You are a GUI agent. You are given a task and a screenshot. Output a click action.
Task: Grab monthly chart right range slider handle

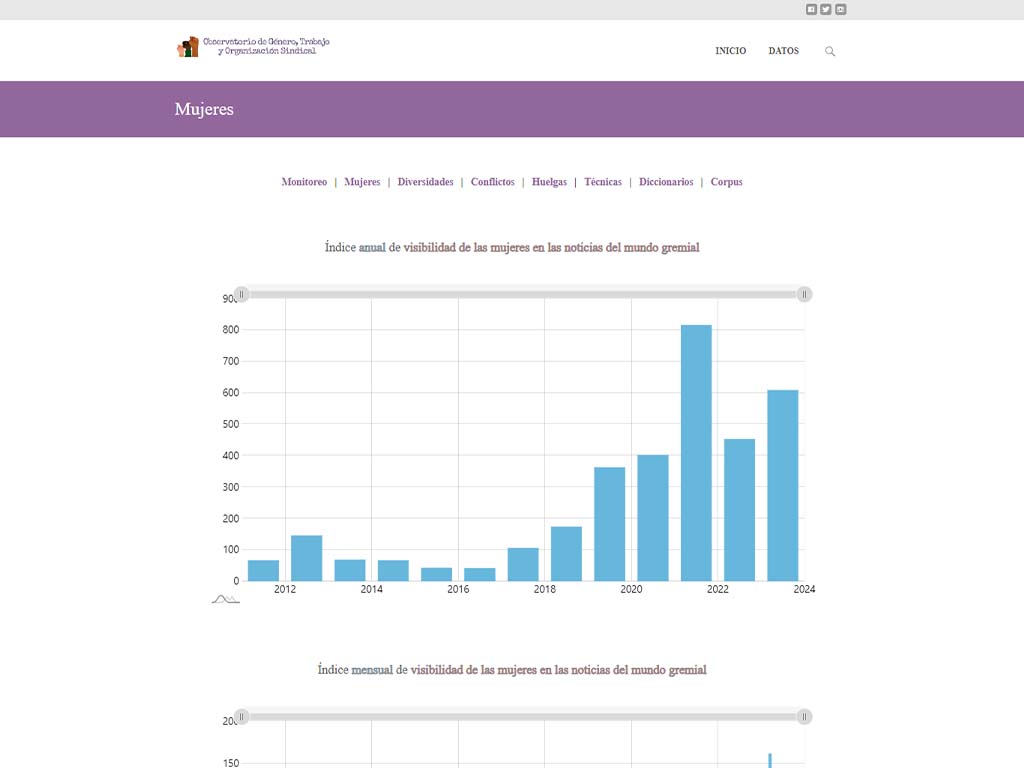tap(804, 716)
